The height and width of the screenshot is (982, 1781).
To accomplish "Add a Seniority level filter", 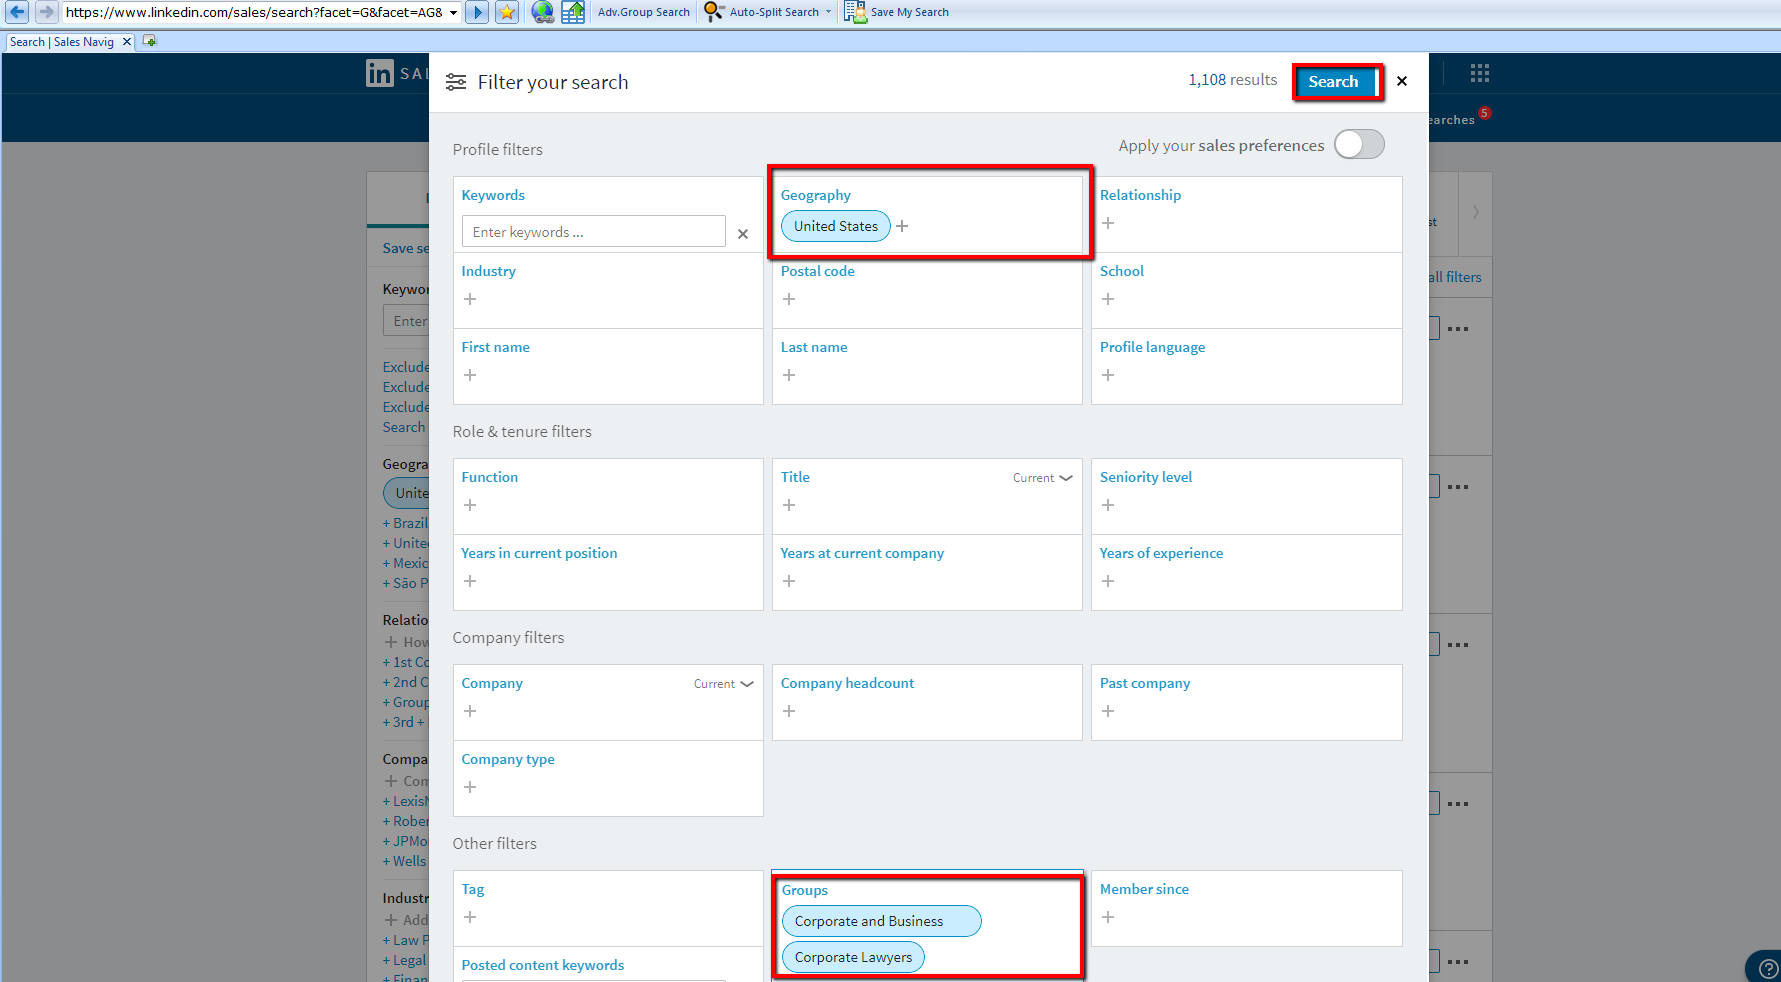I will click(1108, 505).
